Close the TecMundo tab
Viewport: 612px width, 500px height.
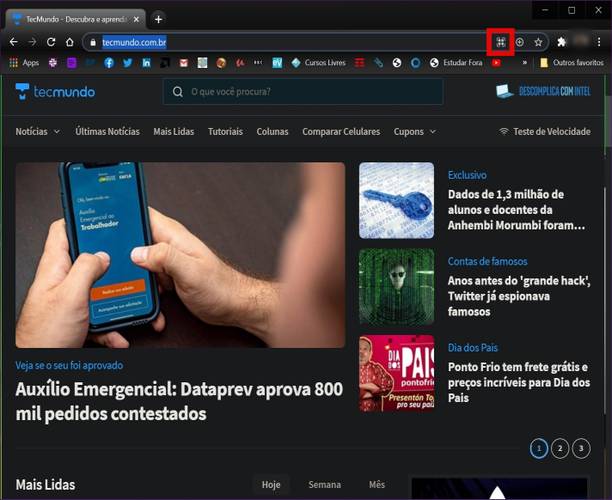tap(136, 19)
